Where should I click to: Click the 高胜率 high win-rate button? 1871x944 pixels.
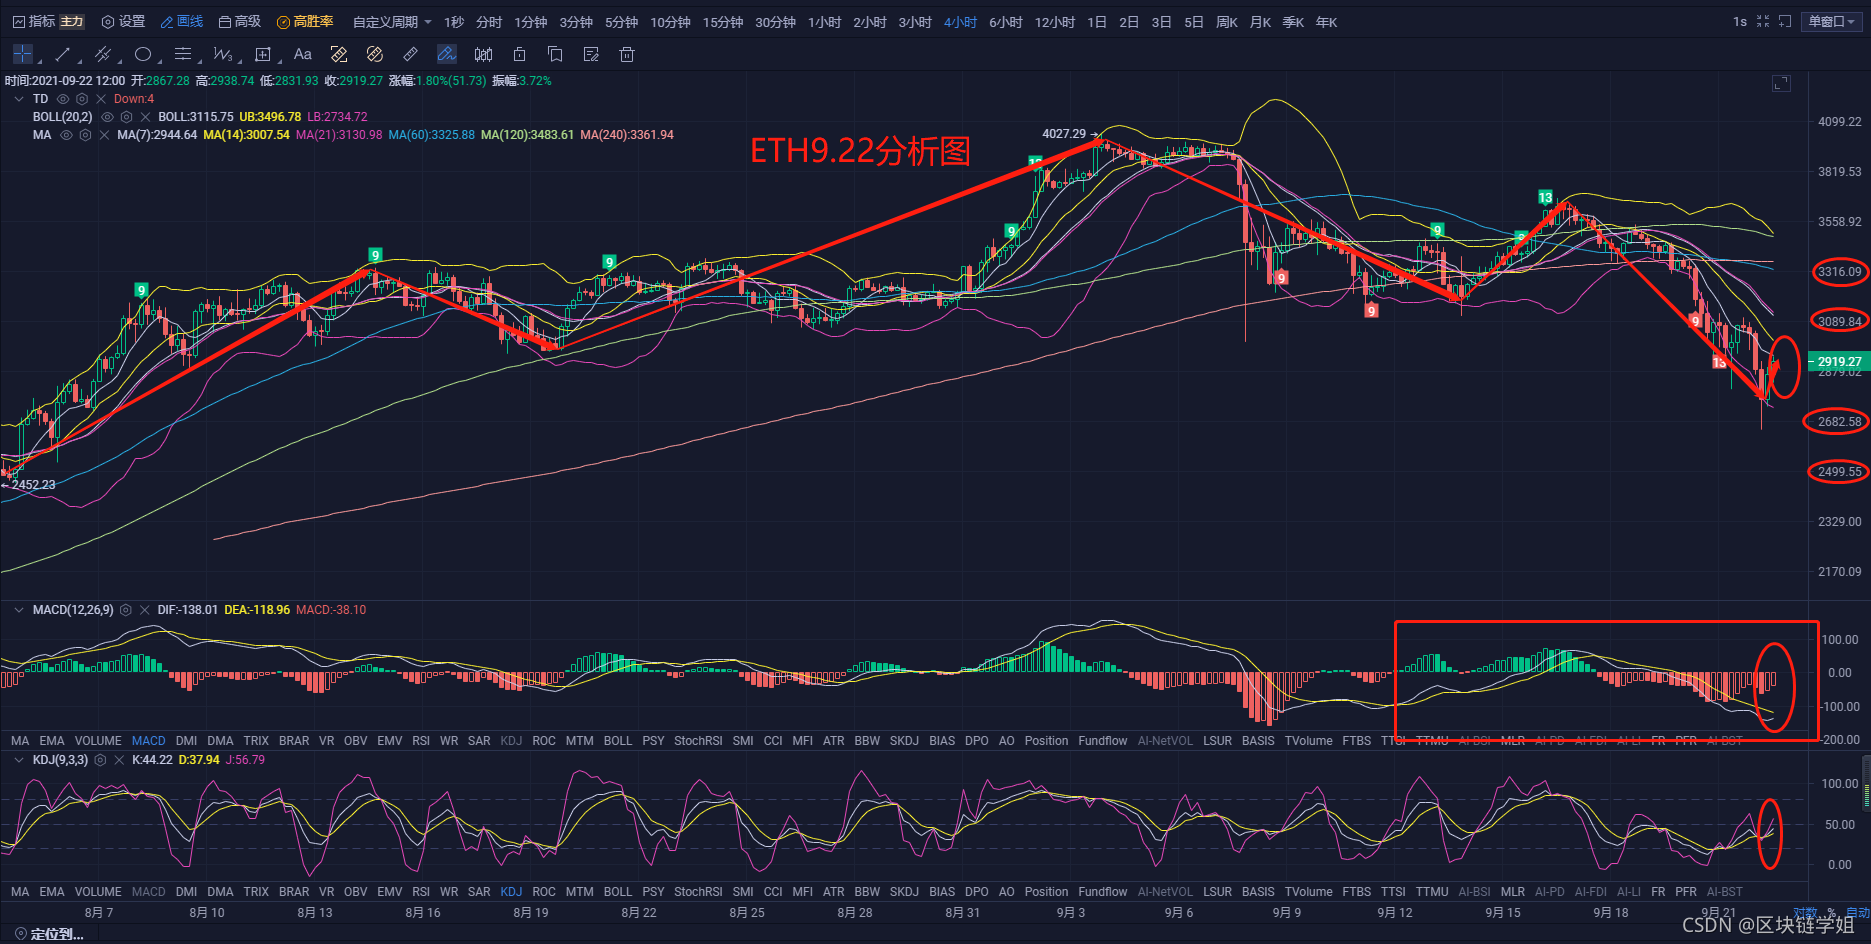305,21
